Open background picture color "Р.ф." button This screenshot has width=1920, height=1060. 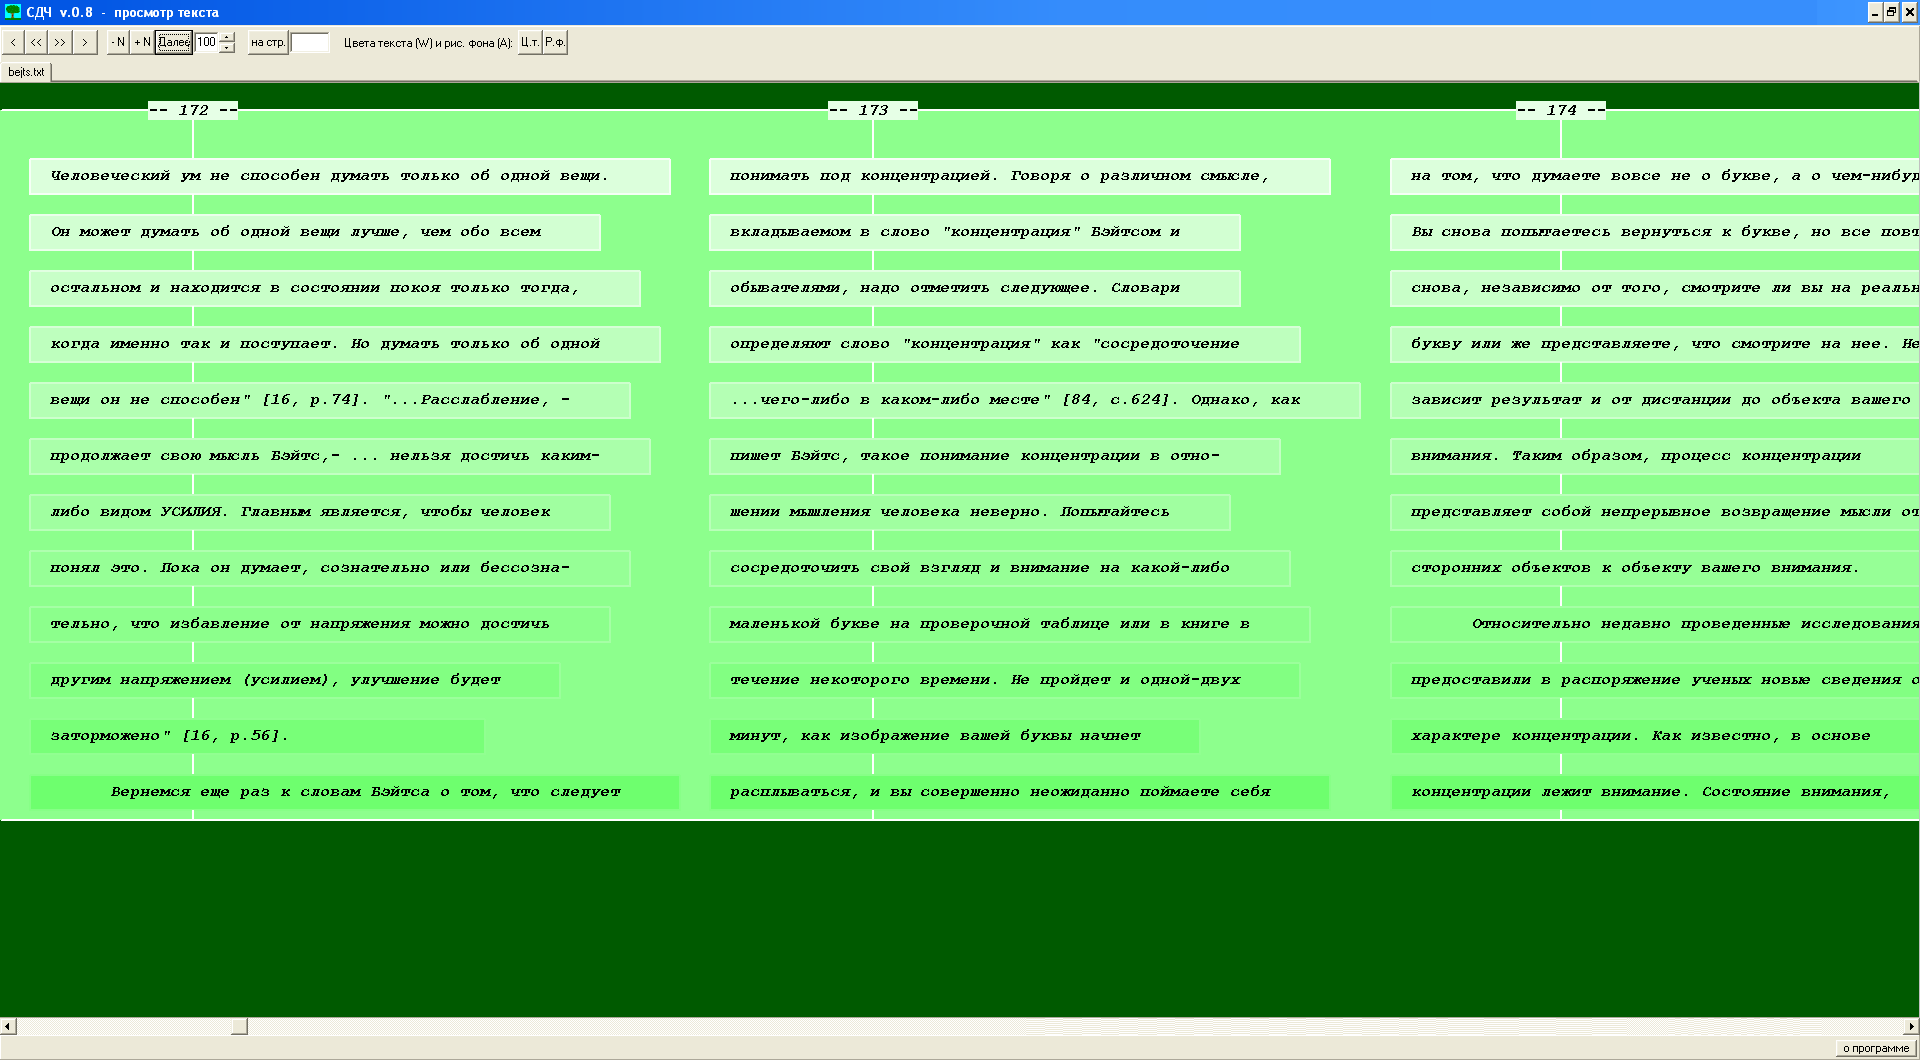coord(555,42)
